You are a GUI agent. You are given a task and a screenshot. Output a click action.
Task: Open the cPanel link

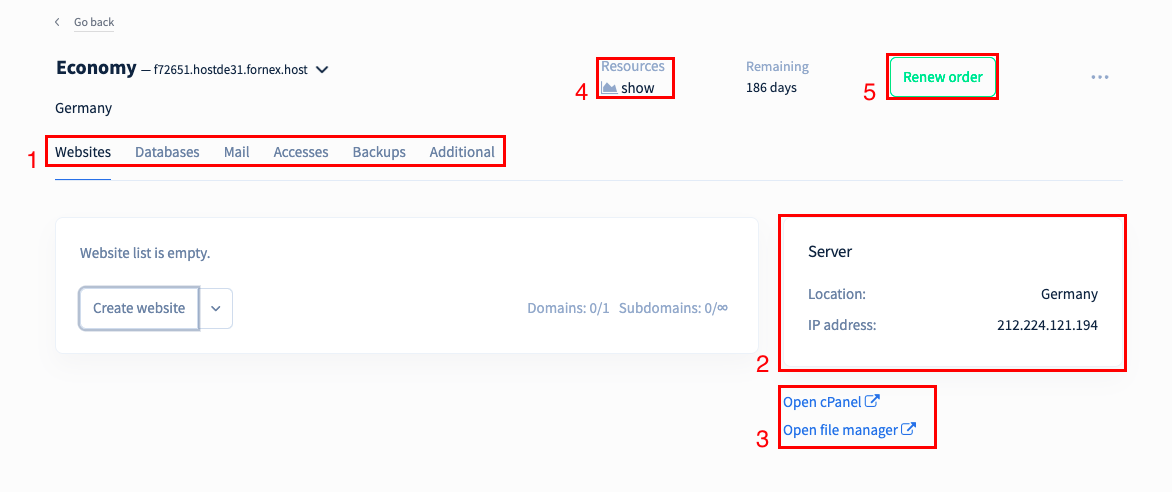tap(822, 402)
